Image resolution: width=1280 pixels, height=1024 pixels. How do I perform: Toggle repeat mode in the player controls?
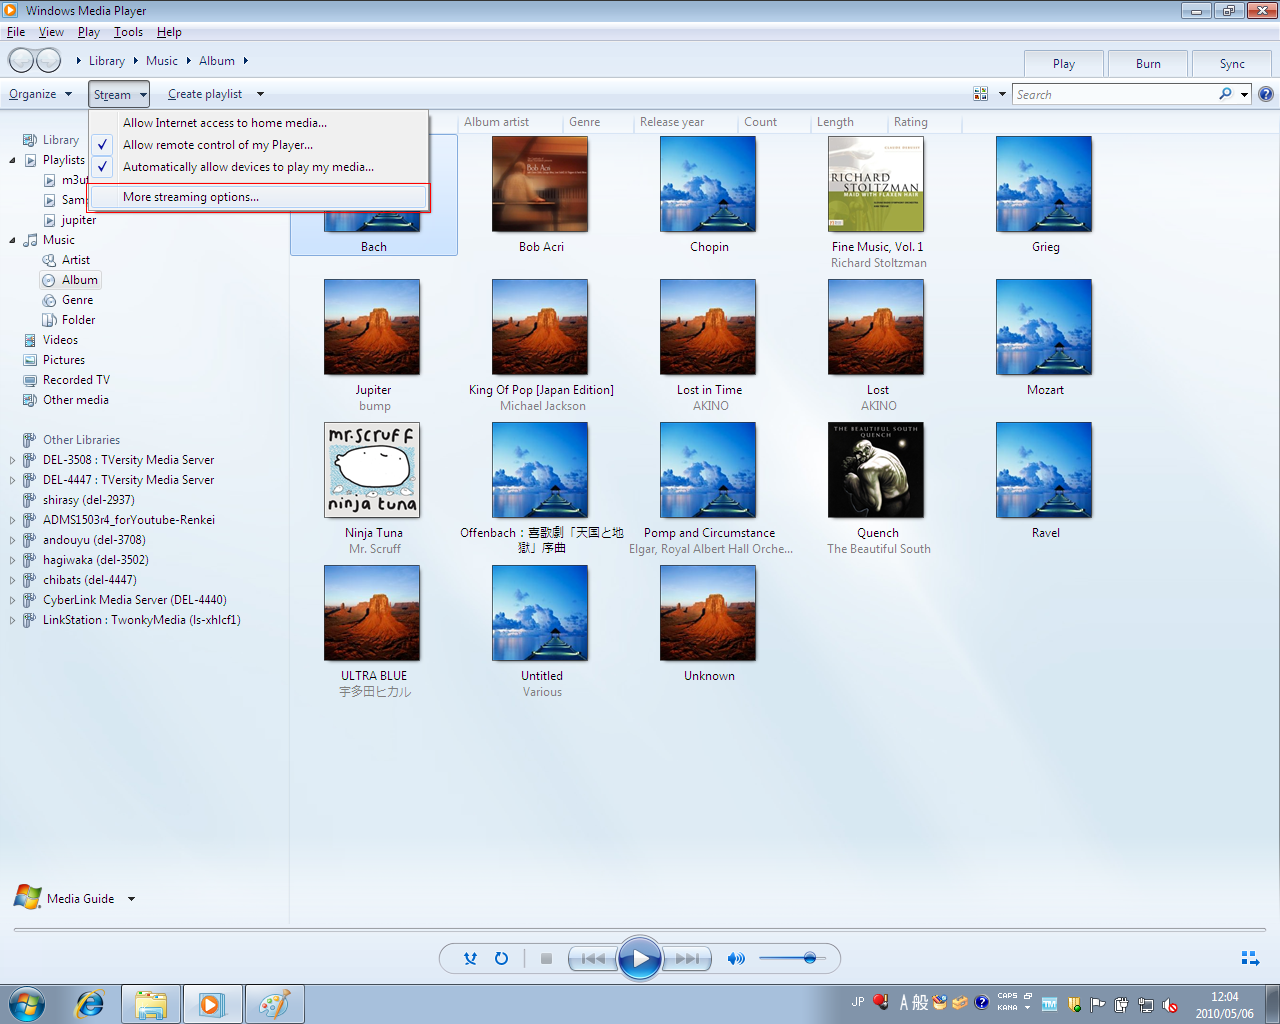[502, 958]
